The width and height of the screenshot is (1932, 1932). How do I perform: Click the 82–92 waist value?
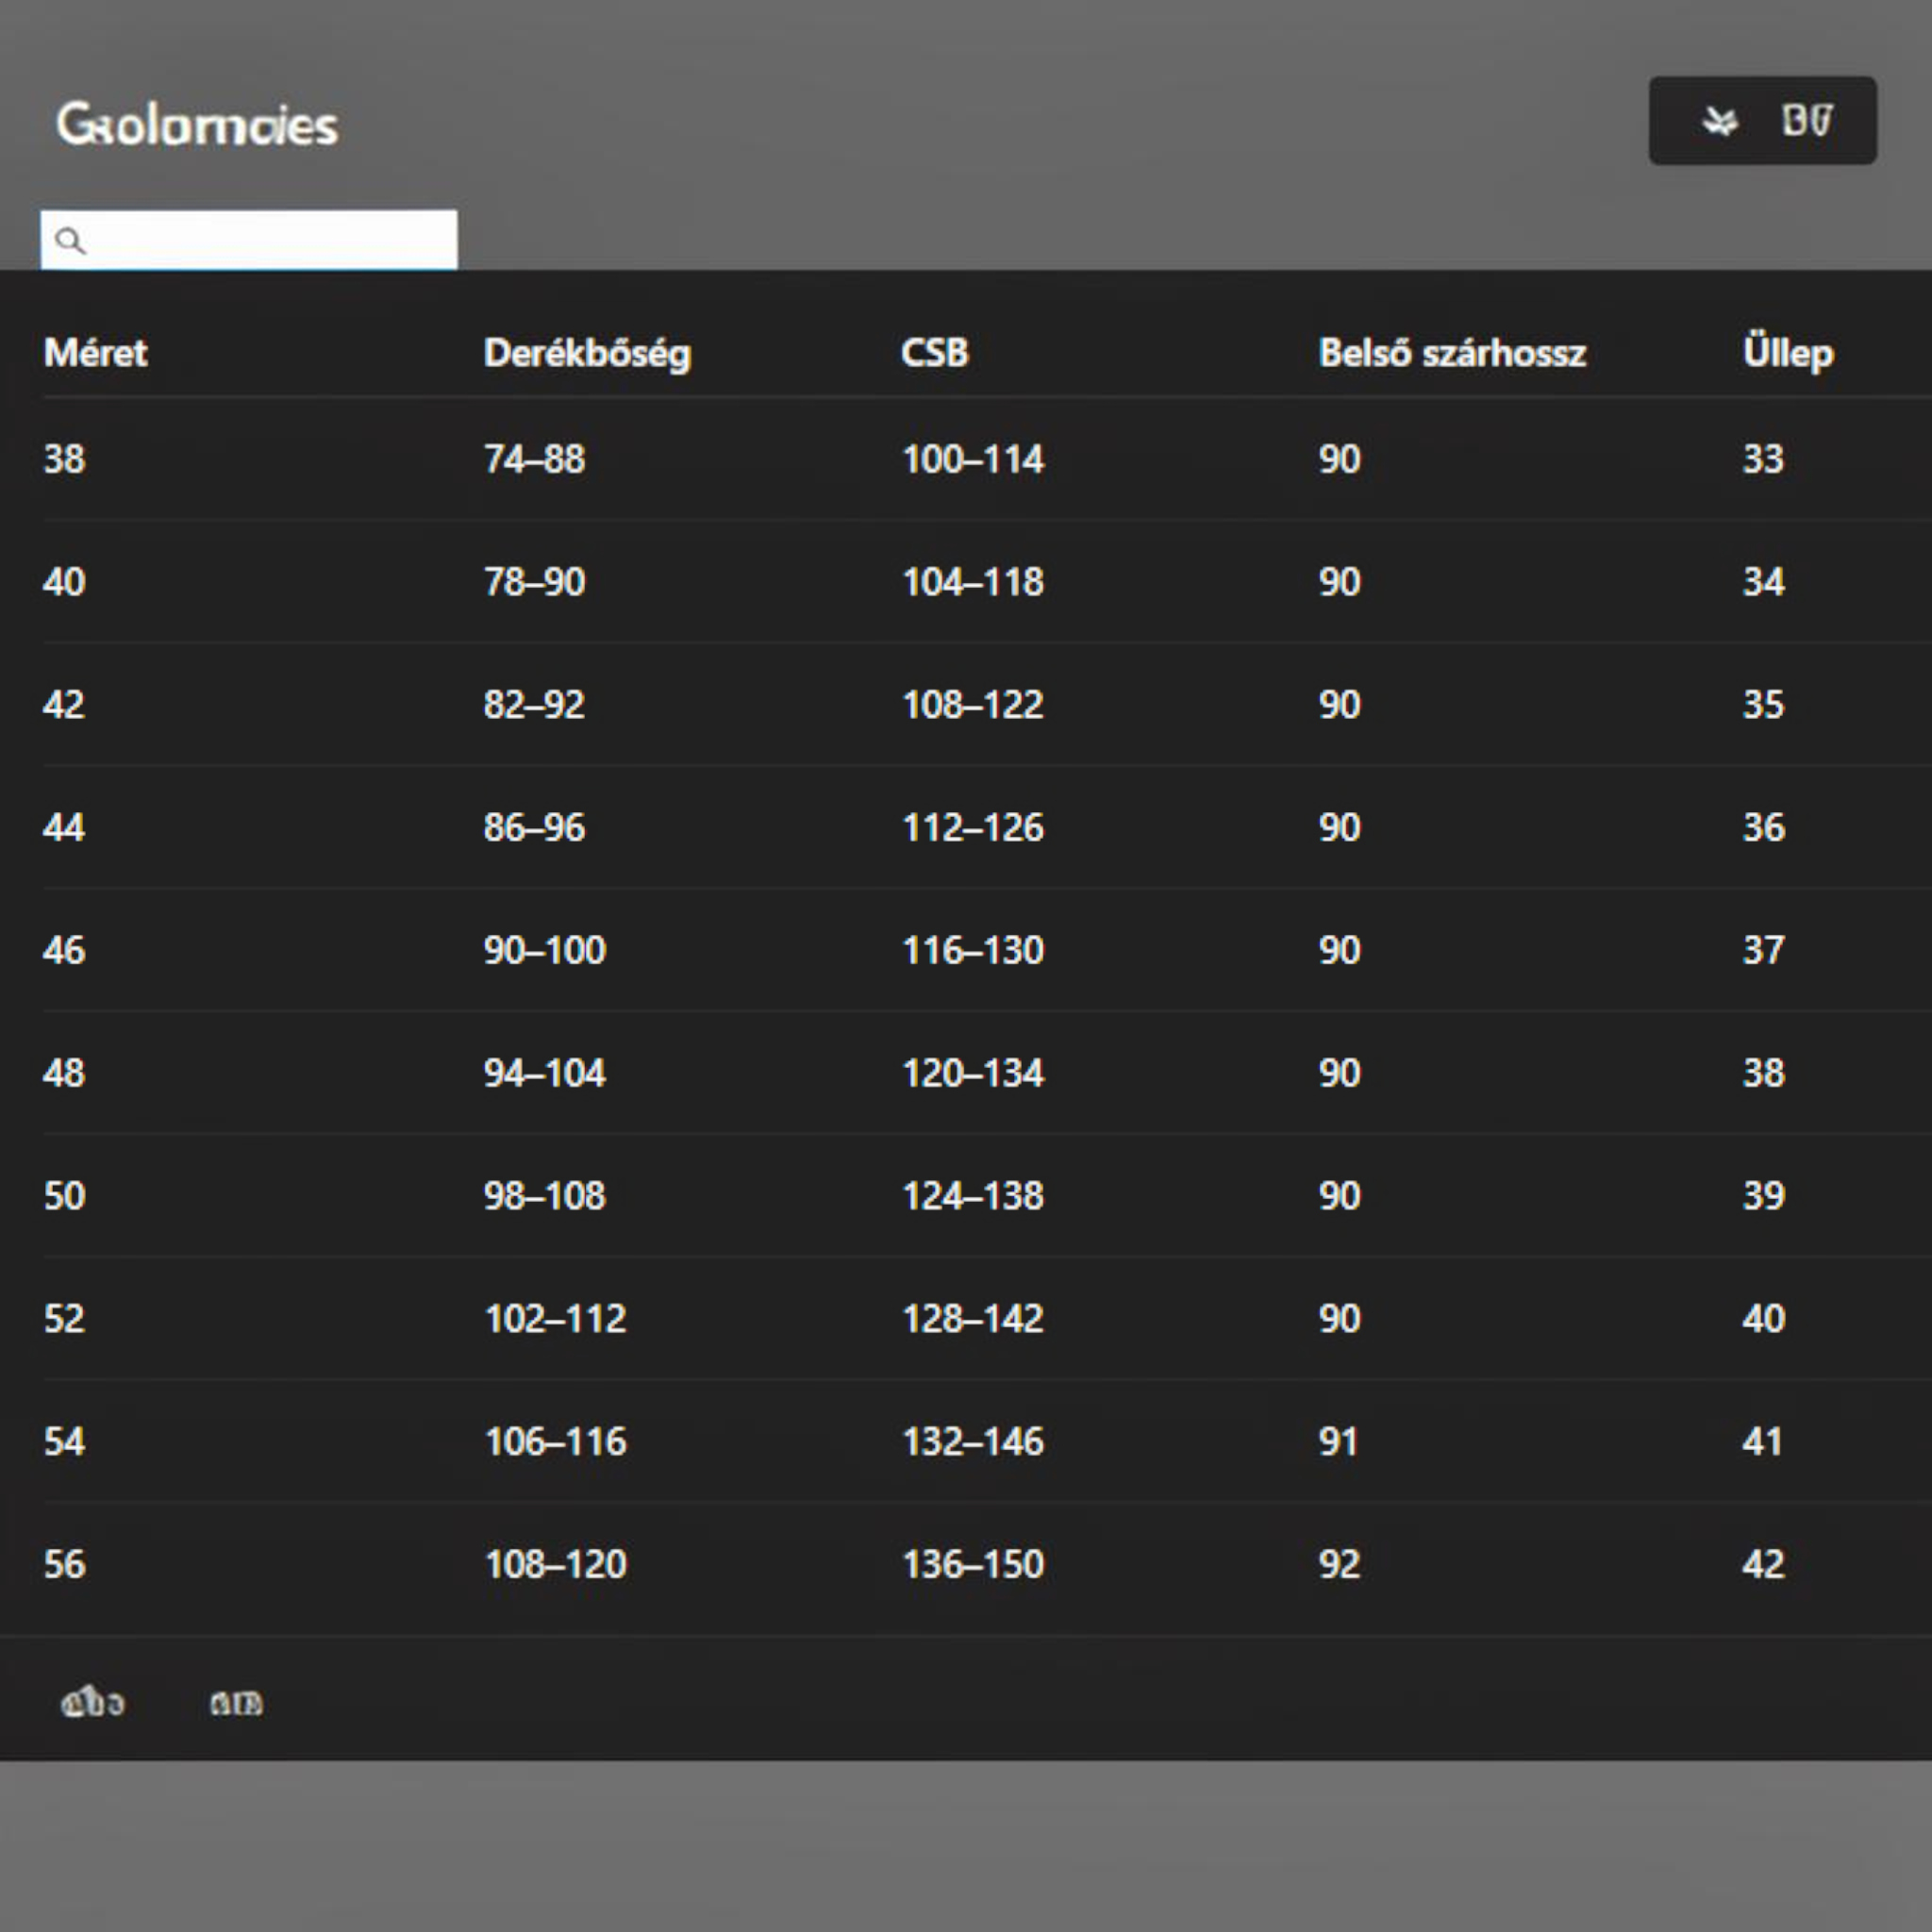click(x=534, y=705)
